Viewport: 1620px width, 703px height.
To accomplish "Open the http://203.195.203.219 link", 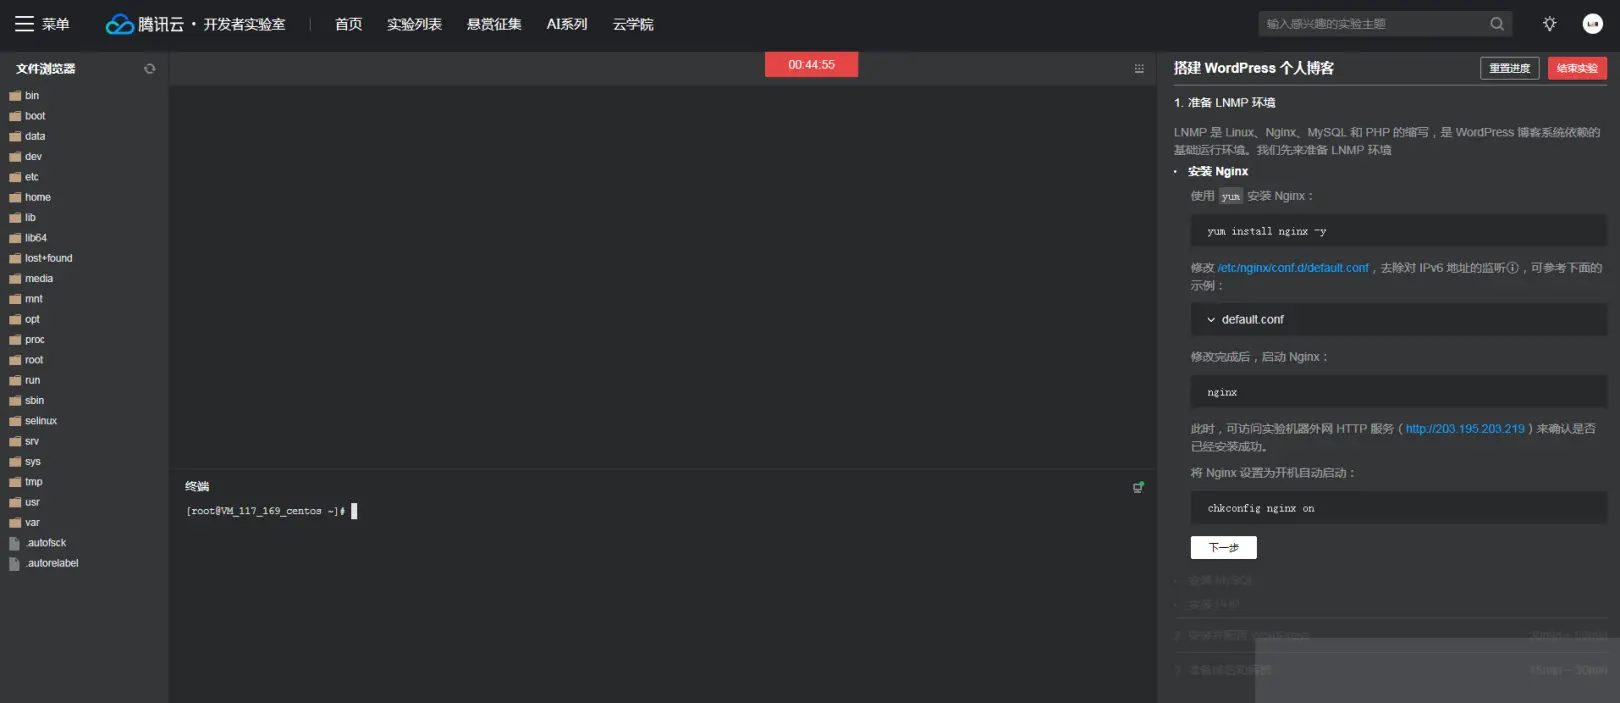I will coord(1465,429).
